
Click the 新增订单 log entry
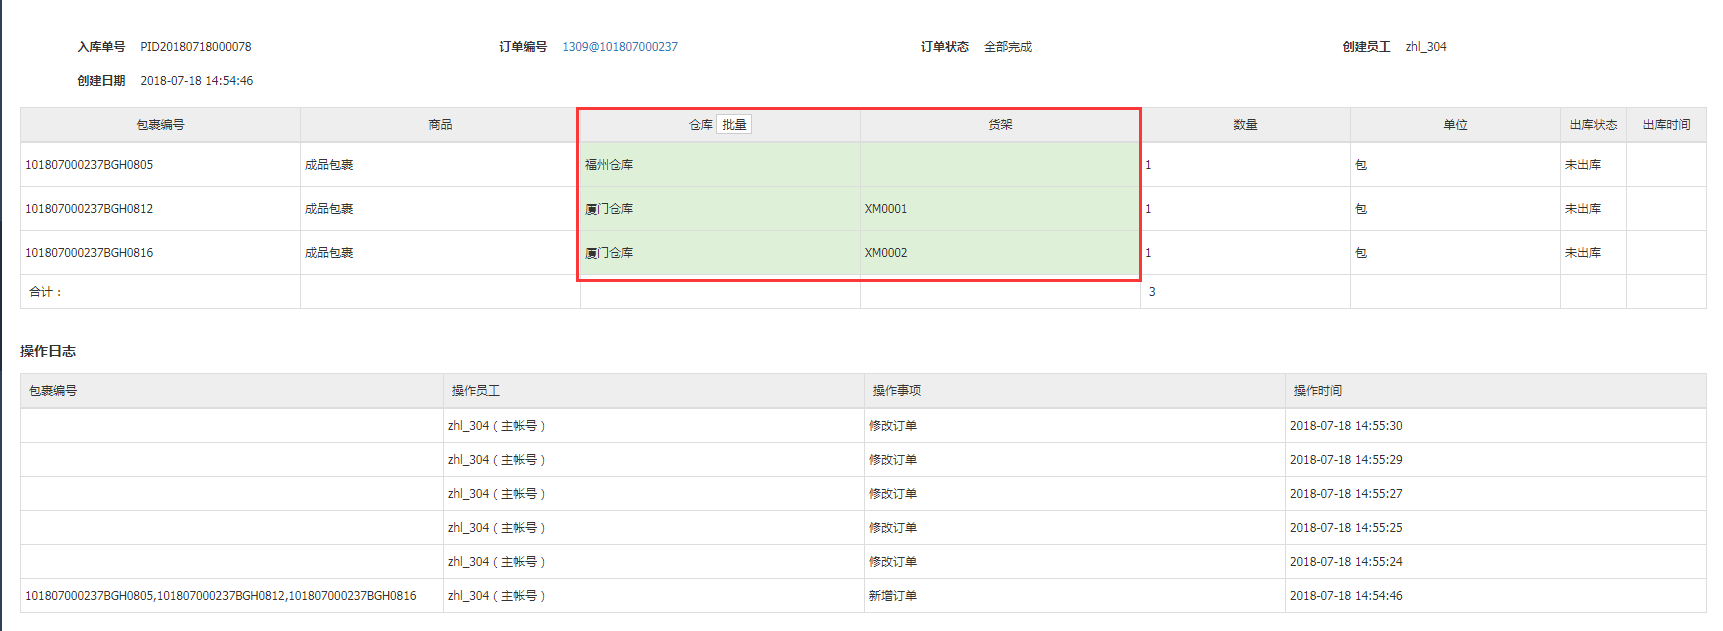[x=892, y=596]
